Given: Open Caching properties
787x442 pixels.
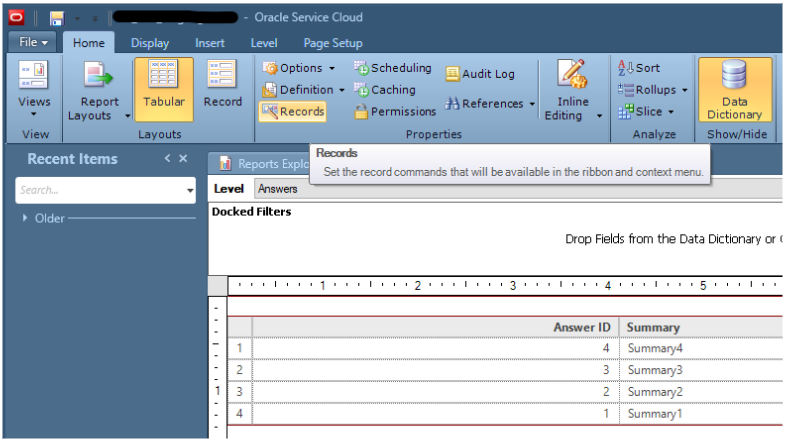Looking at the screenshot, I should point(384,90).
